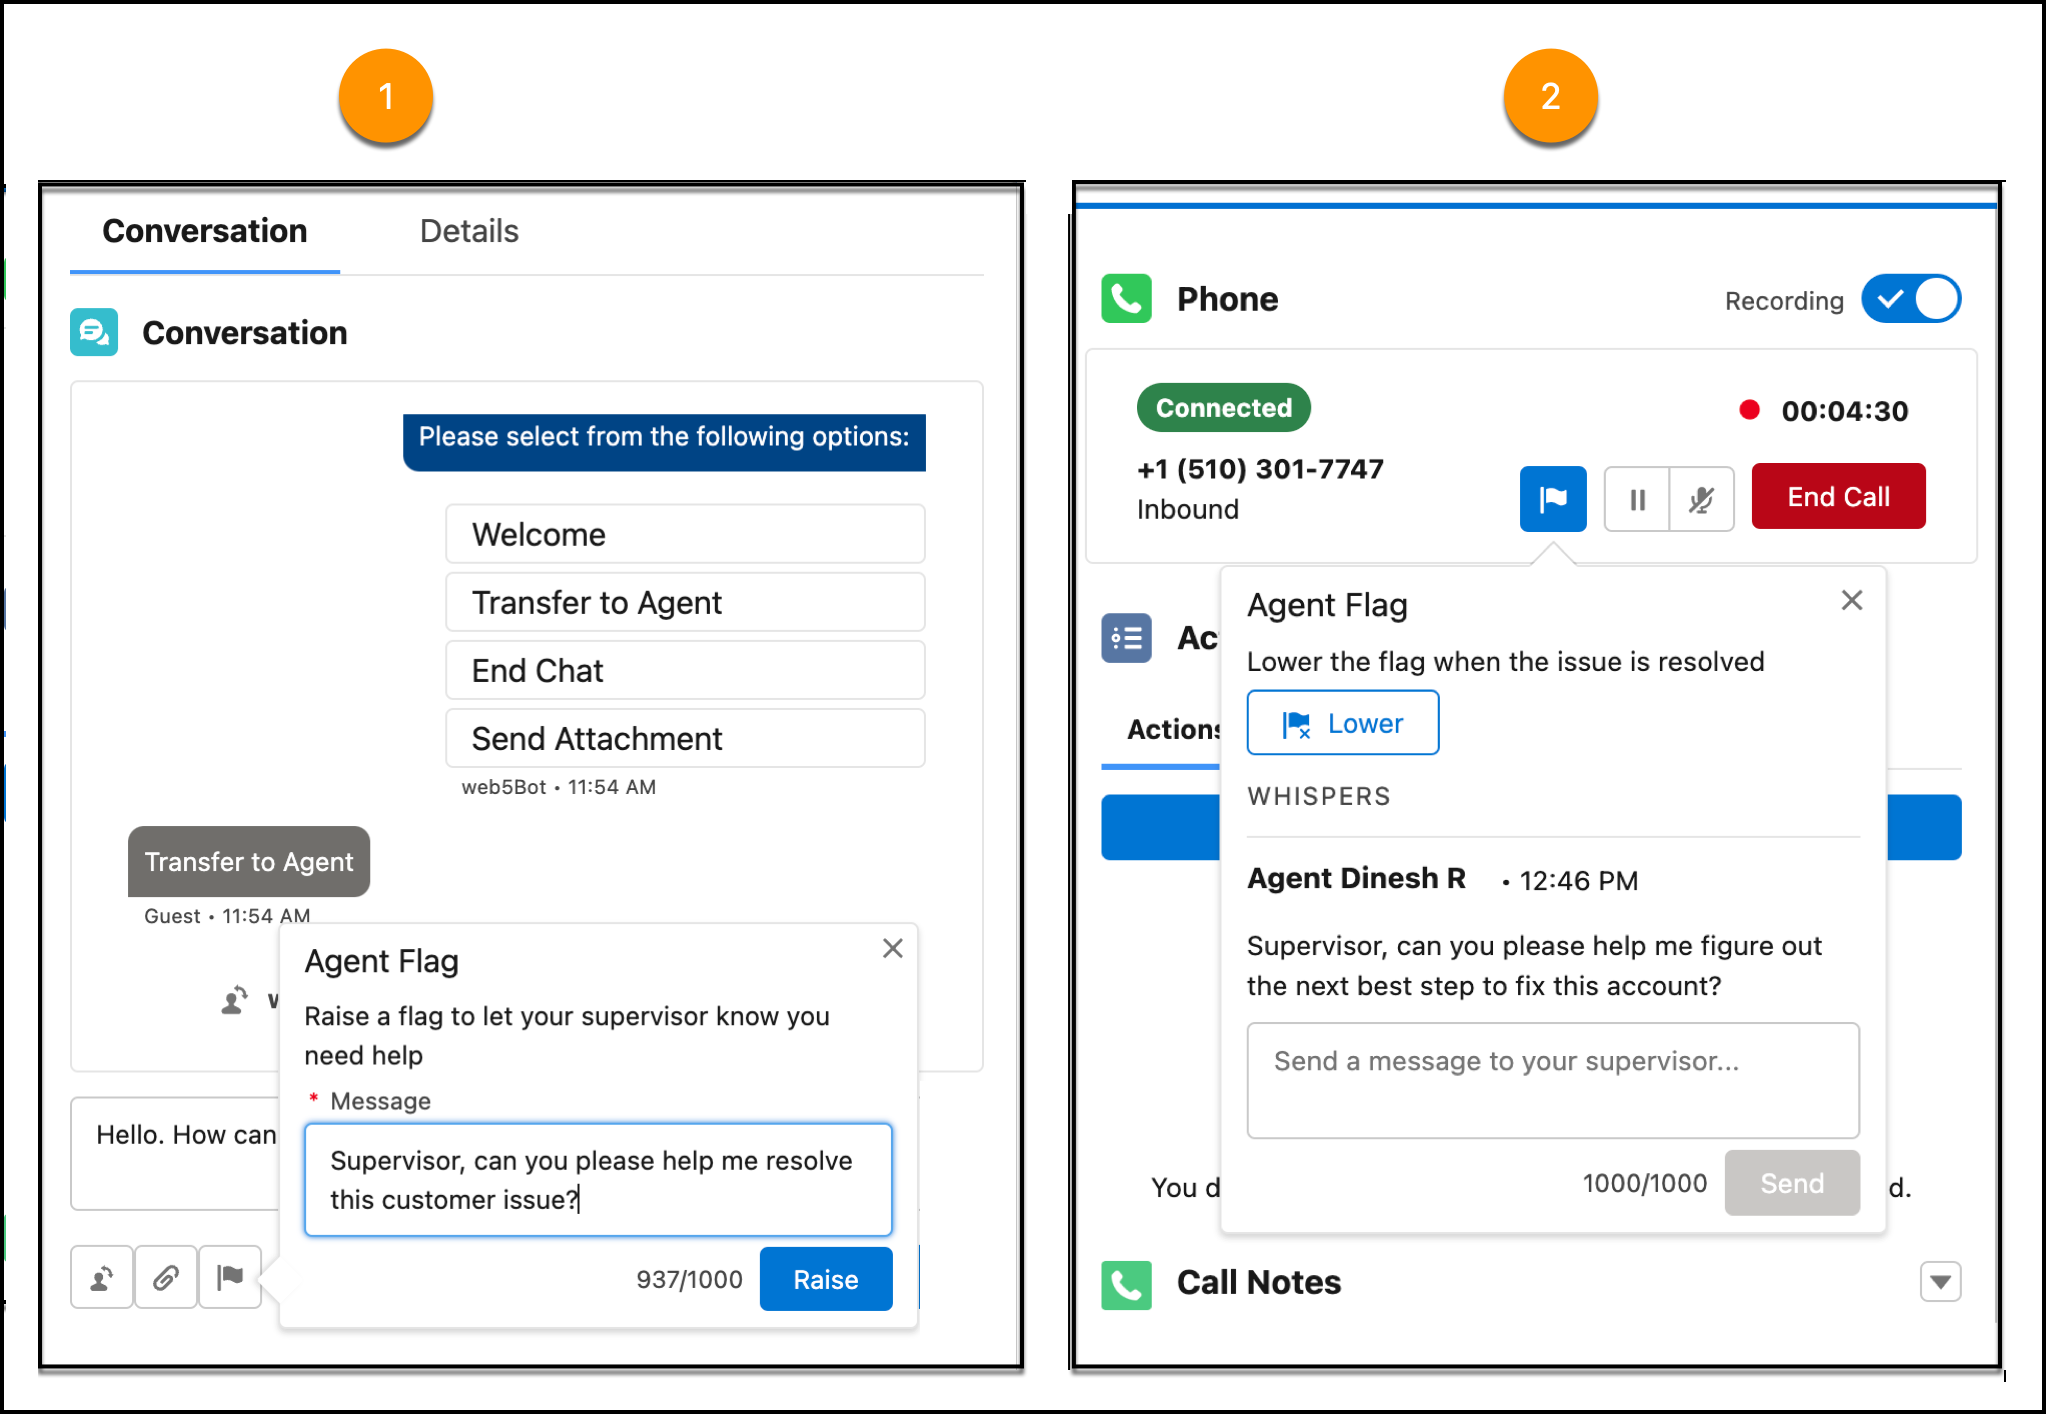Image resolution: width=2046 pixels, height=1414 pixels.
Task: Close the Agent Flag popup in phone panel
Action: pyautogui.click(x=1852, y=600)
